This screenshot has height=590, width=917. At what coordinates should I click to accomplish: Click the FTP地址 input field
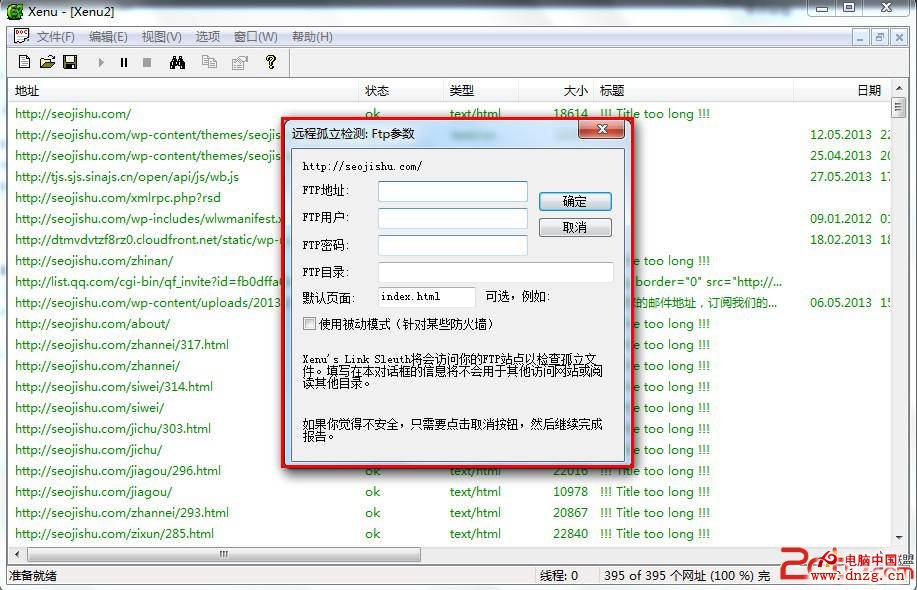tap(452, 191)
